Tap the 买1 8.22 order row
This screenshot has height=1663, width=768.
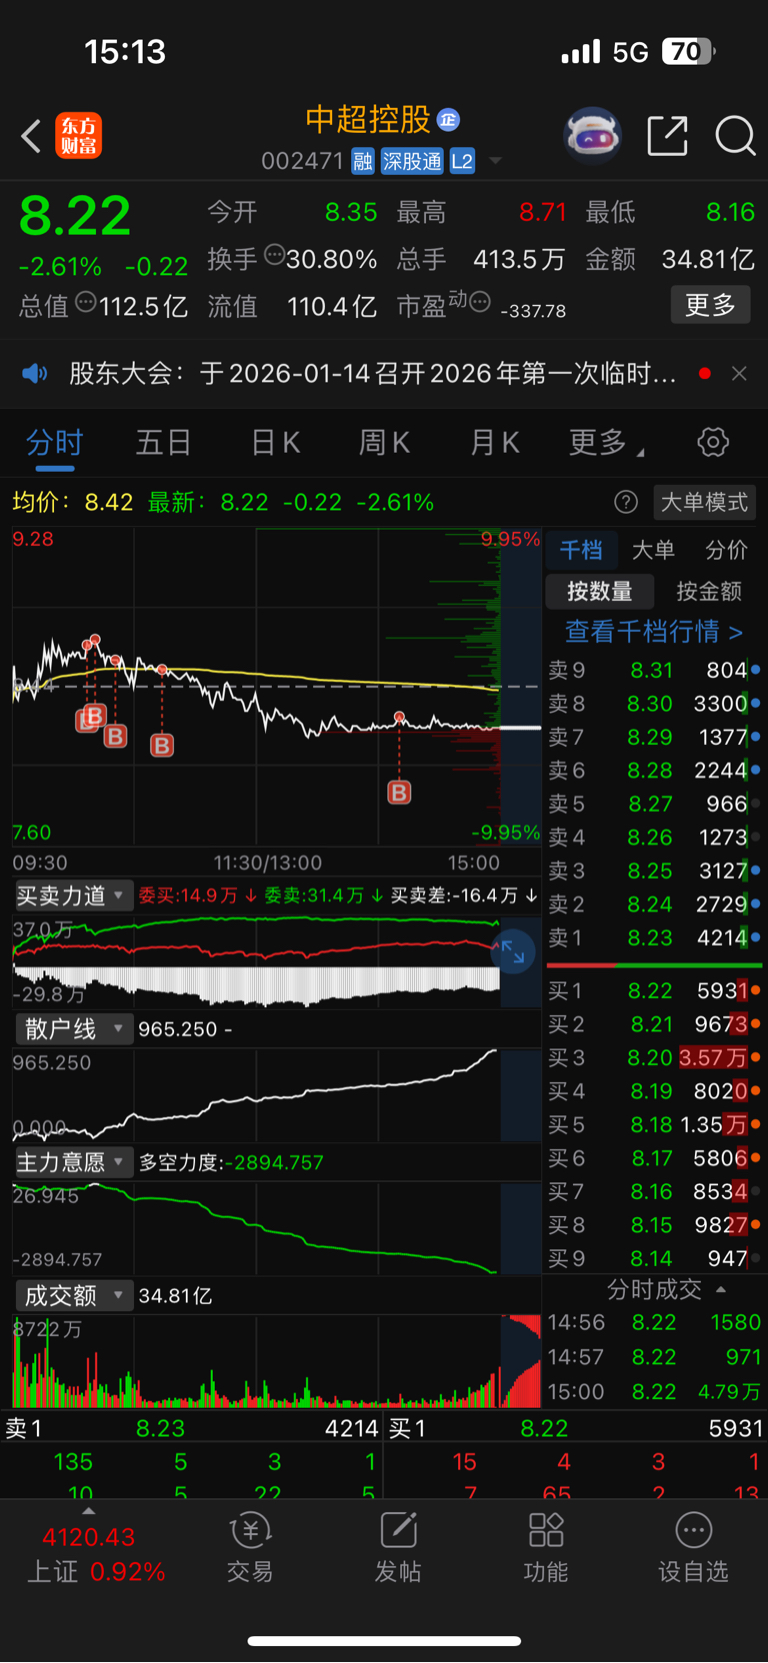[x=654, y=991]
